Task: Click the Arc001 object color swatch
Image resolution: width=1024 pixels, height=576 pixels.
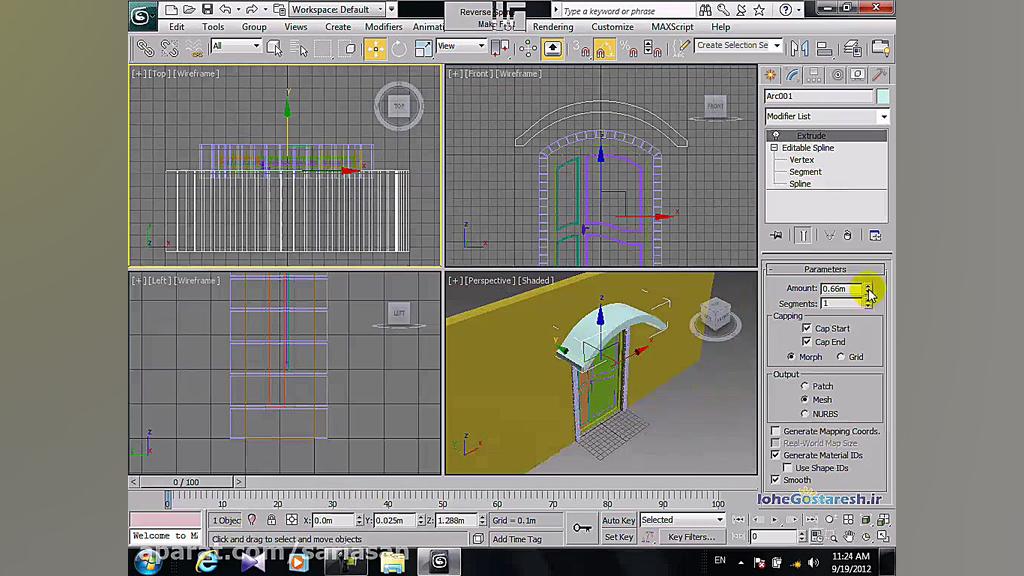Action: 883,96
